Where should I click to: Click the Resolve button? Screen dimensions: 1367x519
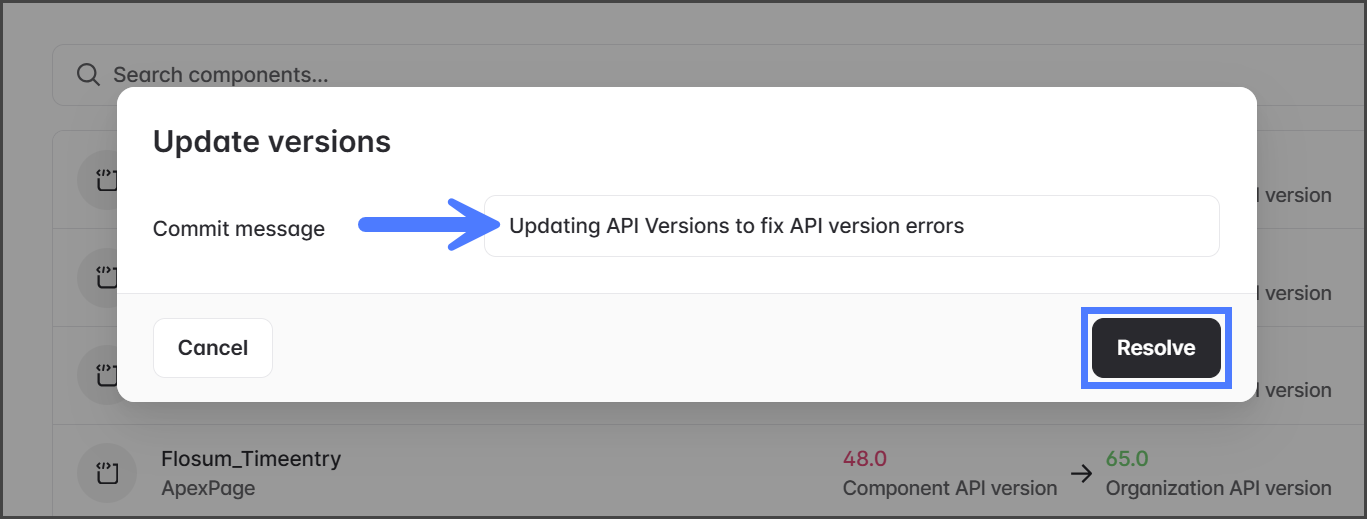[1156, 348]
